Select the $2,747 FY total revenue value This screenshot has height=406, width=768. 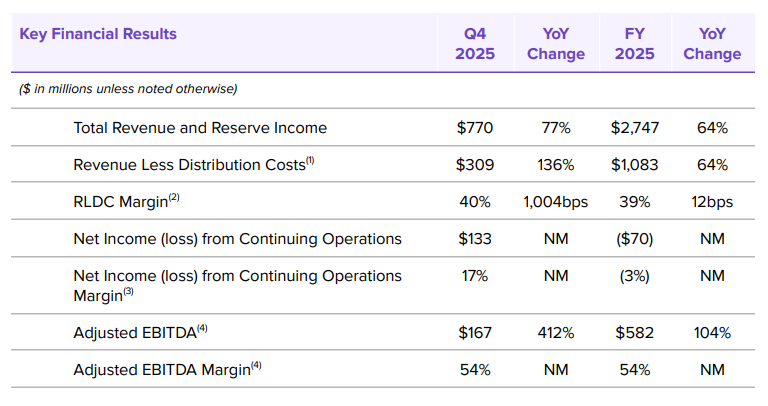pos(634,128)
